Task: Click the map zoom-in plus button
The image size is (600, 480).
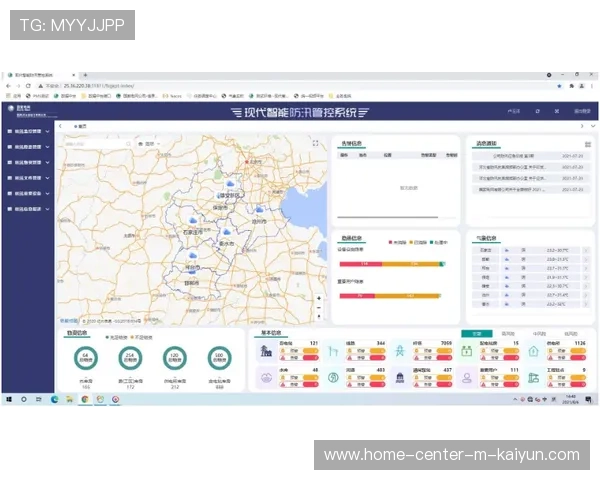Action: 318,298
